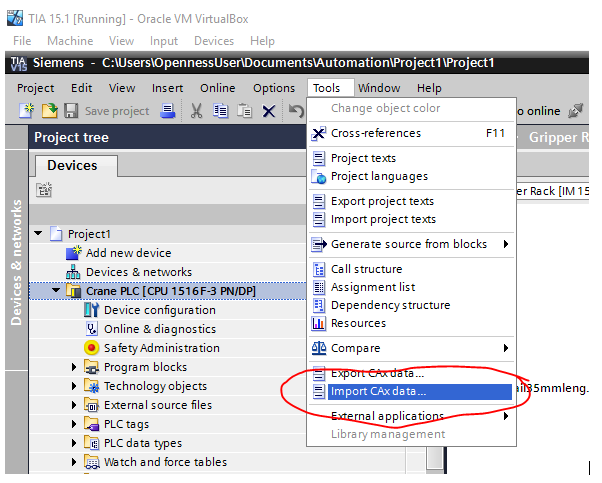The image size is (602, 483).
Task: Click the Compare scales icon
Action: click(319, 348)
